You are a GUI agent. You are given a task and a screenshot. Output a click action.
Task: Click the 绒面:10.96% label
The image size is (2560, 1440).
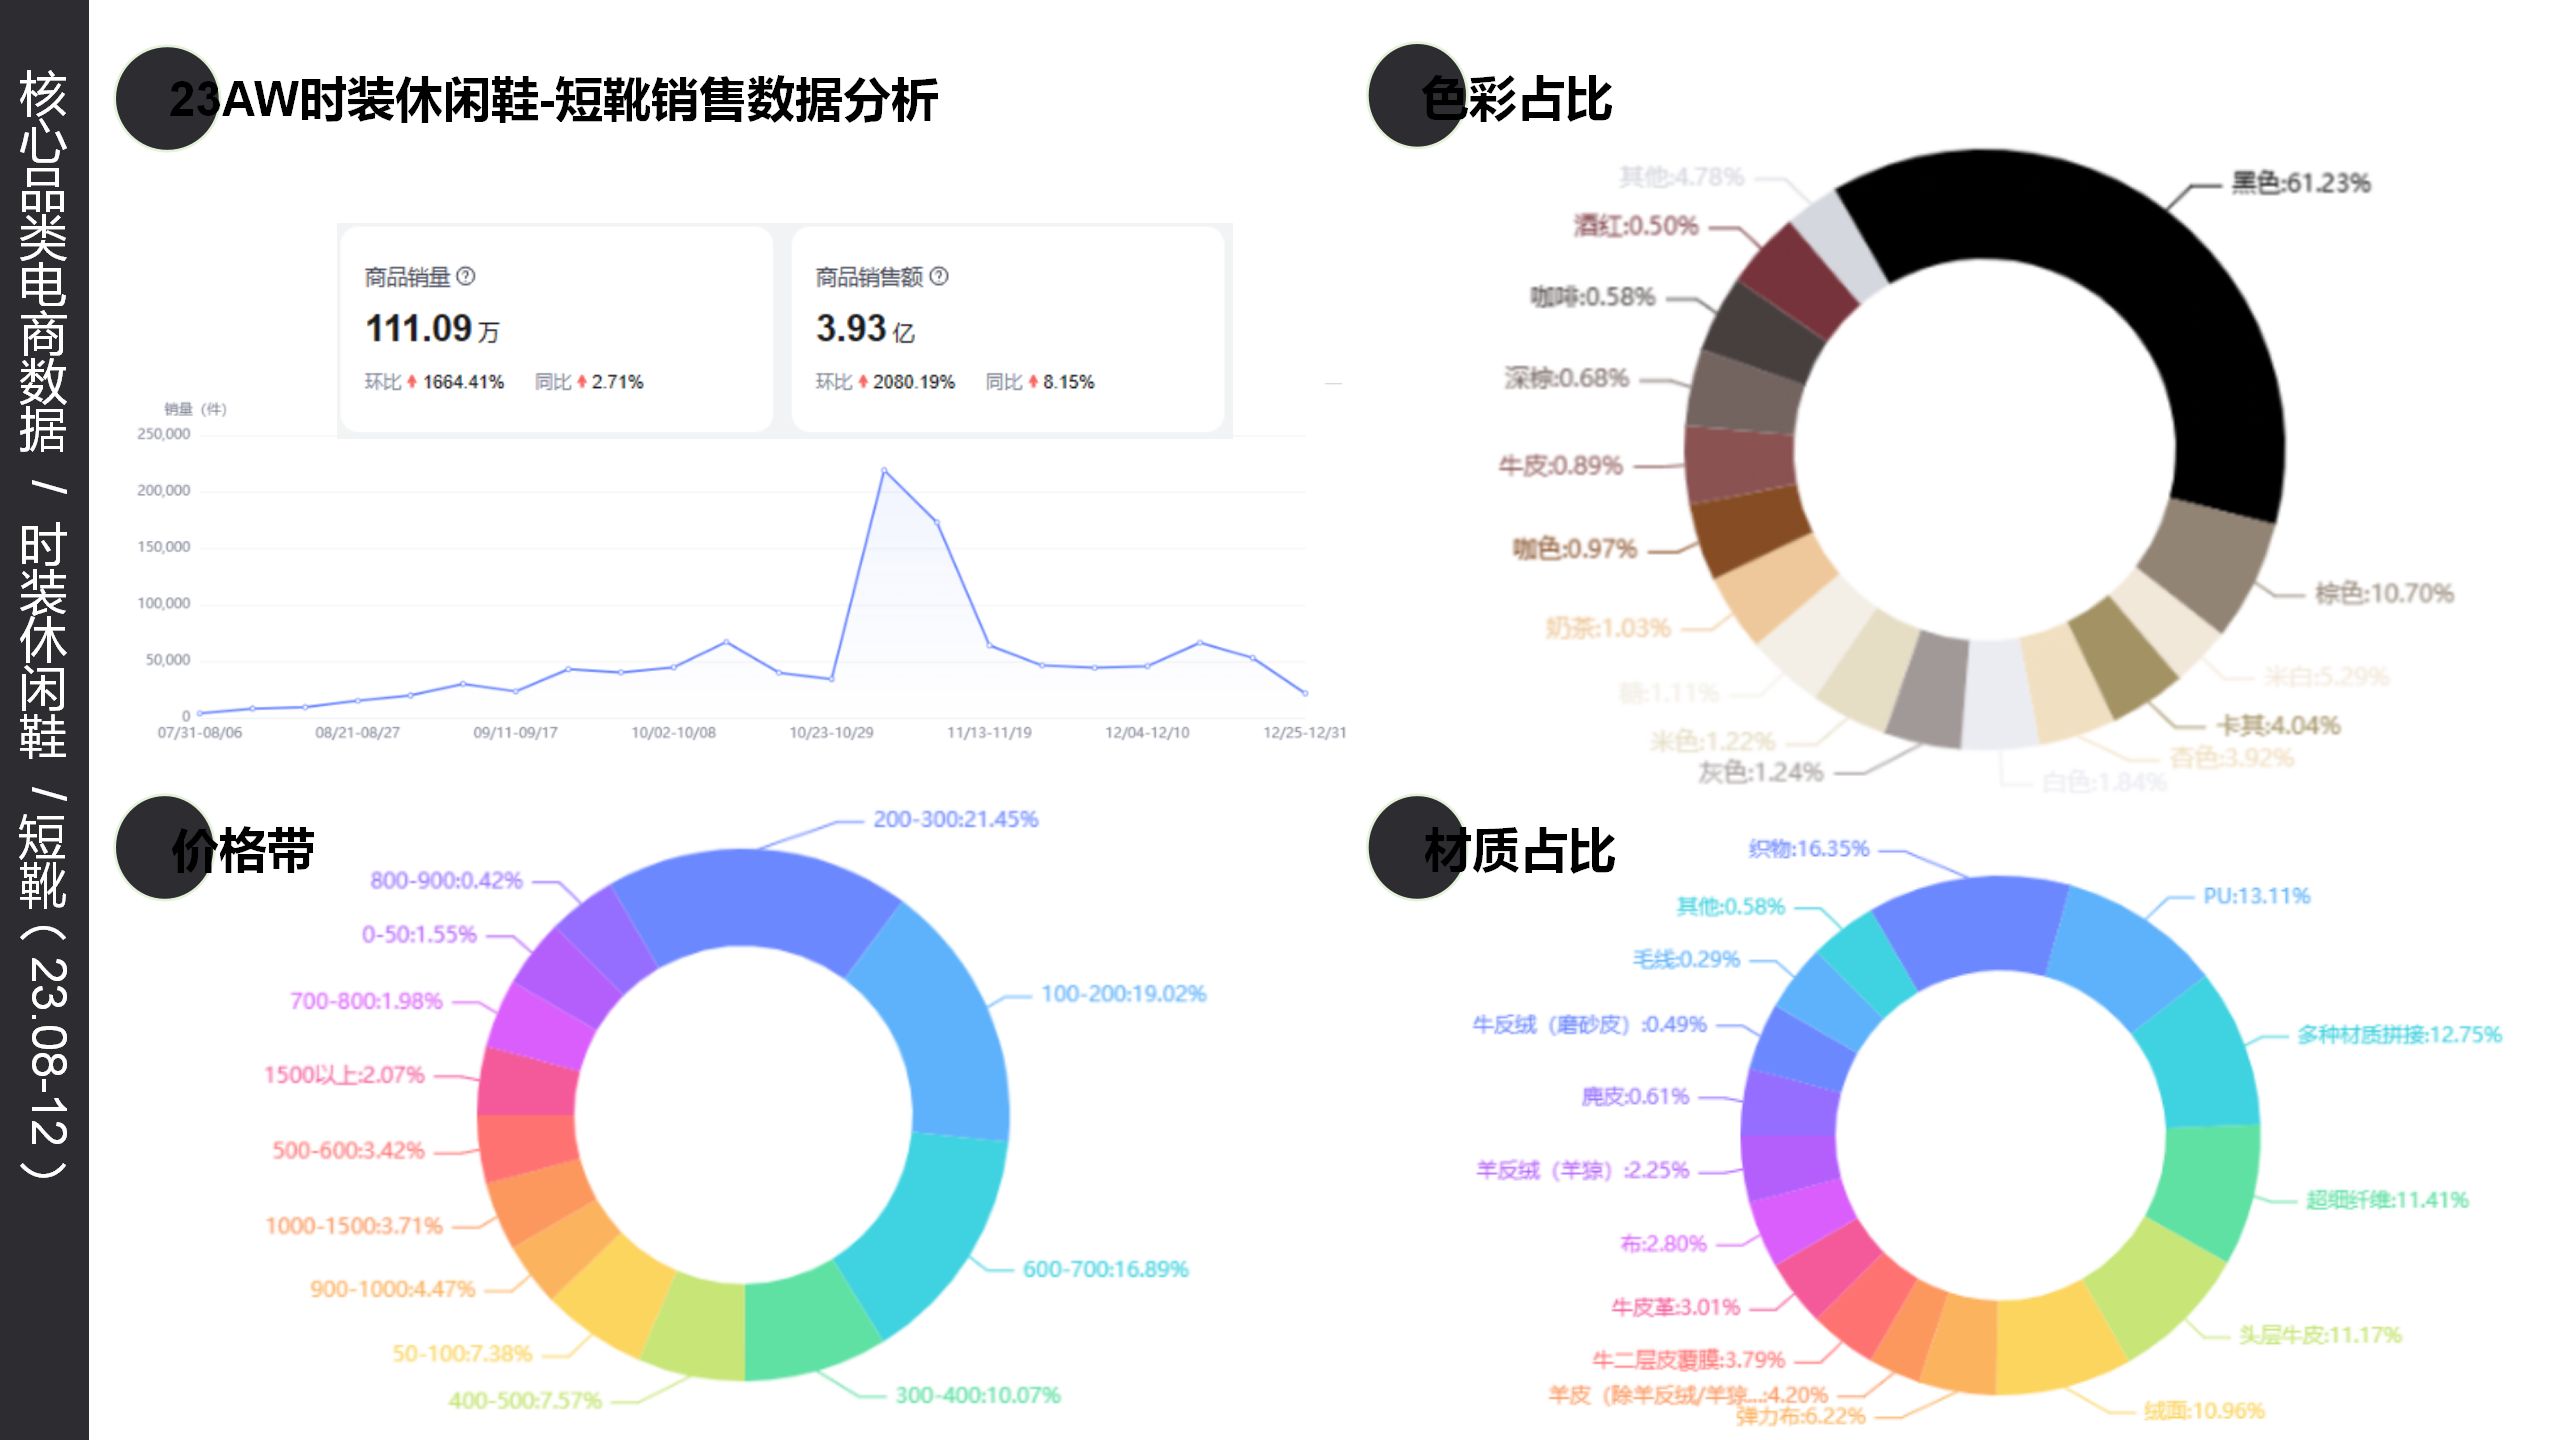click(x=2204, y=1411)
